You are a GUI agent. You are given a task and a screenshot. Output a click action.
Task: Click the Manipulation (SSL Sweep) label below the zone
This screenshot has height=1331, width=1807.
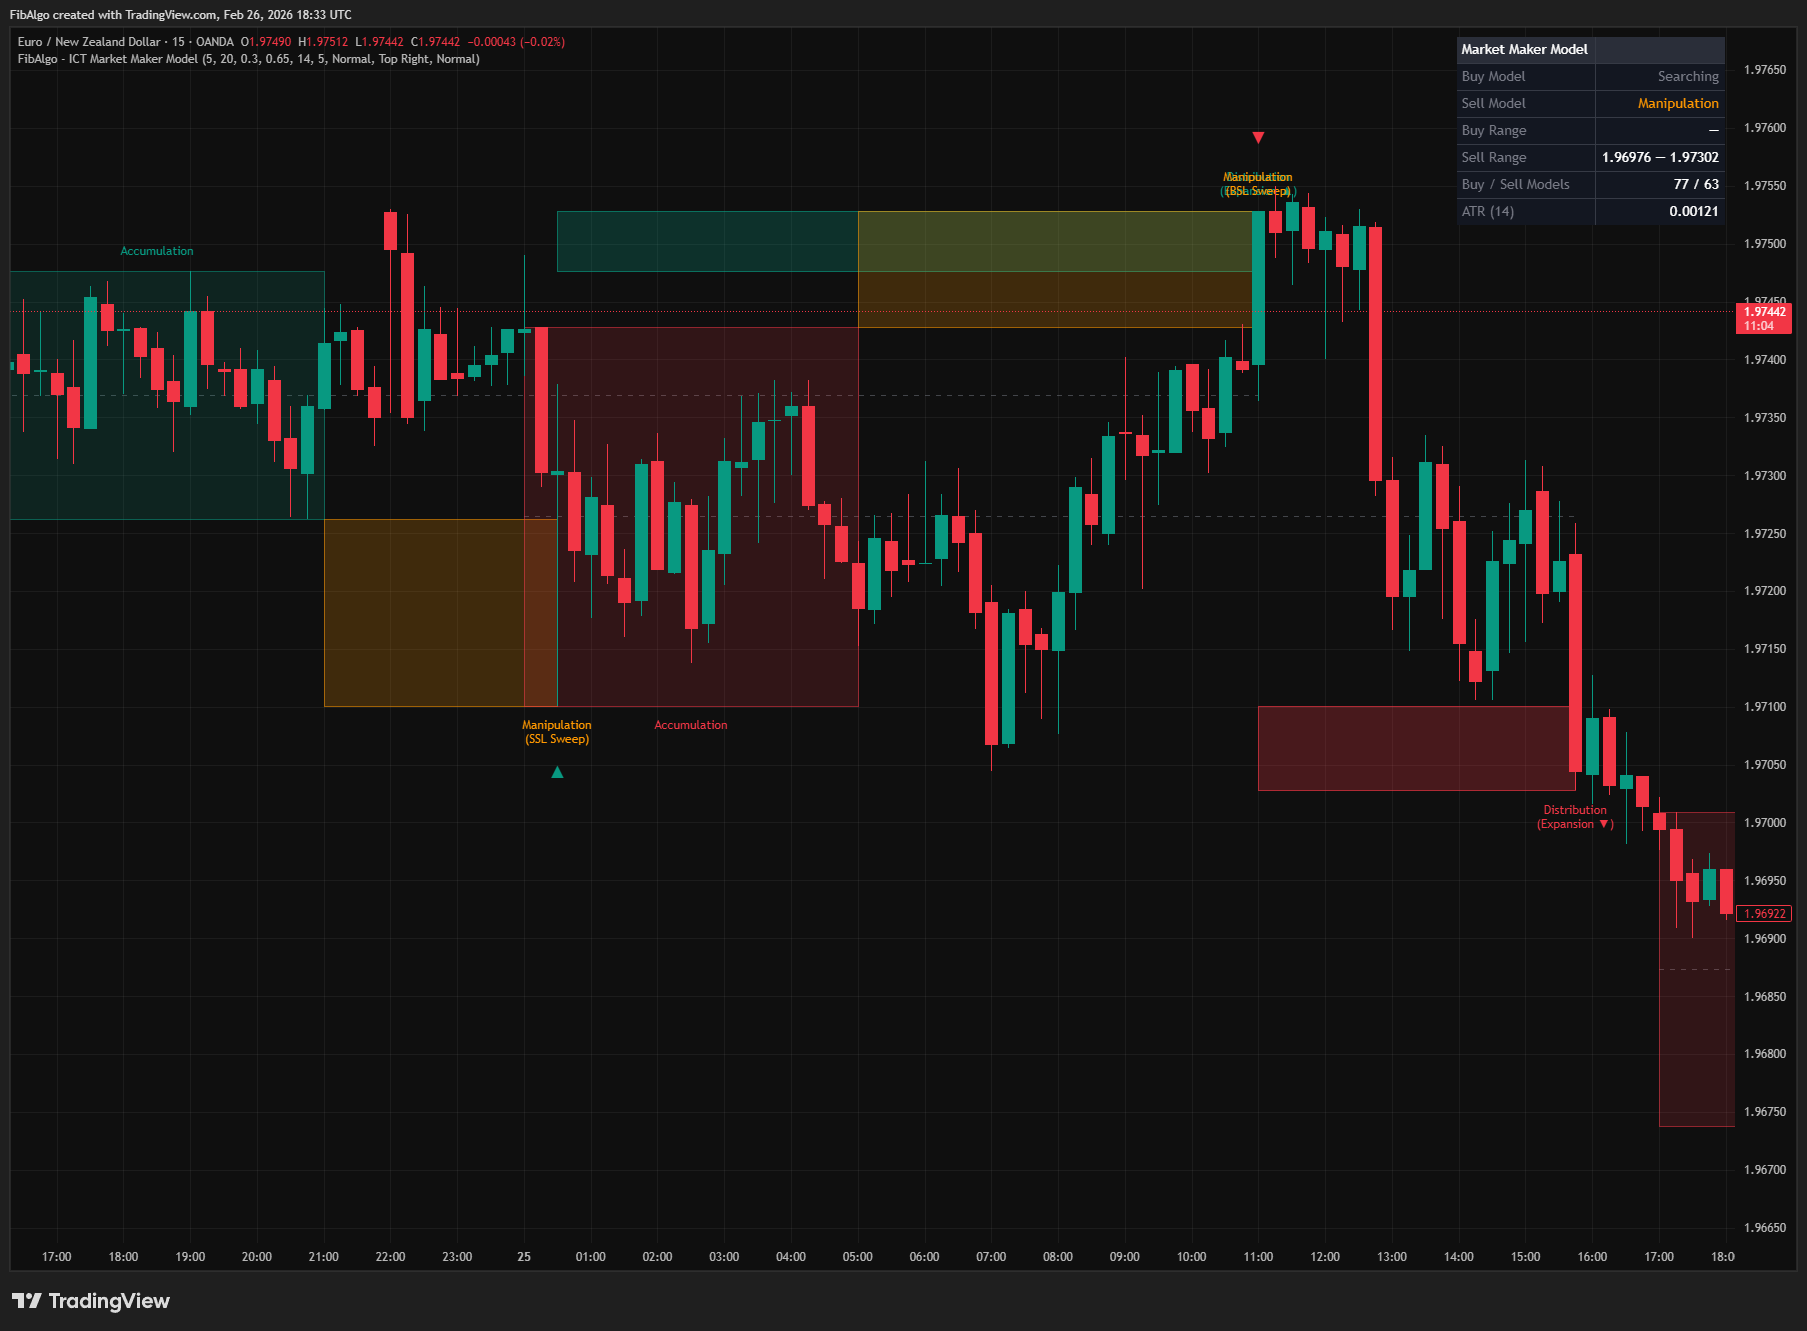pos(557,731)
